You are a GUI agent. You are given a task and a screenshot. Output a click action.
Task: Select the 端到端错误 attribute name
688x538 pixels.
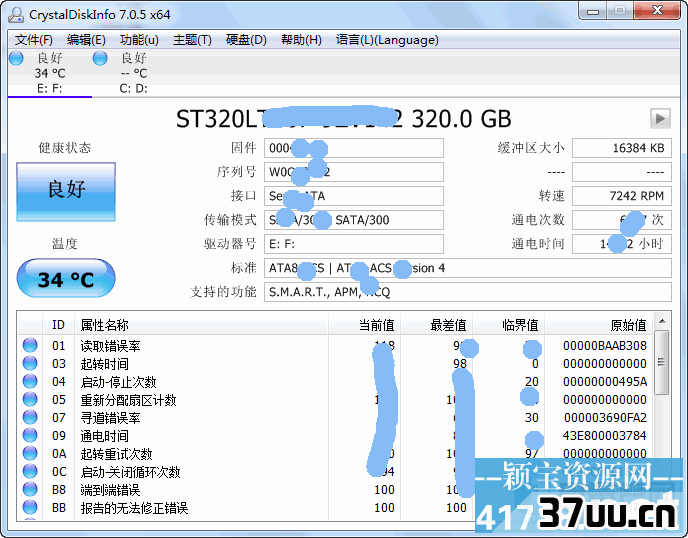(x=110, y=490)
